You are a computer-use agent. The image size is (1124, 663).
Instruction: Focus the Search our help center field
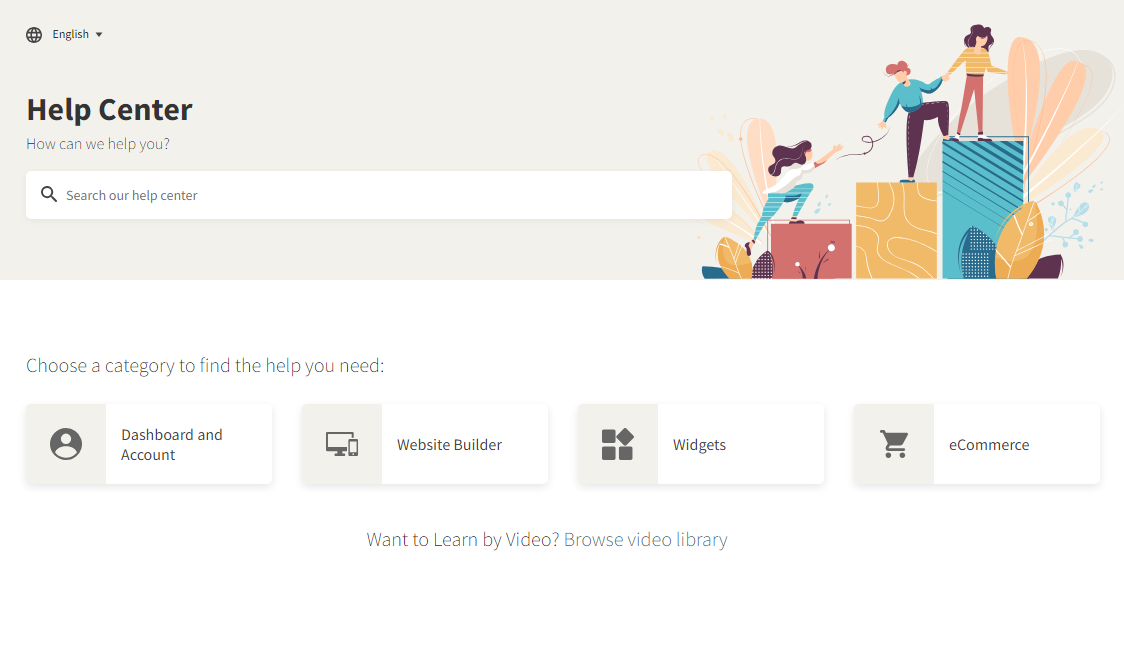(x=378, y=195)
